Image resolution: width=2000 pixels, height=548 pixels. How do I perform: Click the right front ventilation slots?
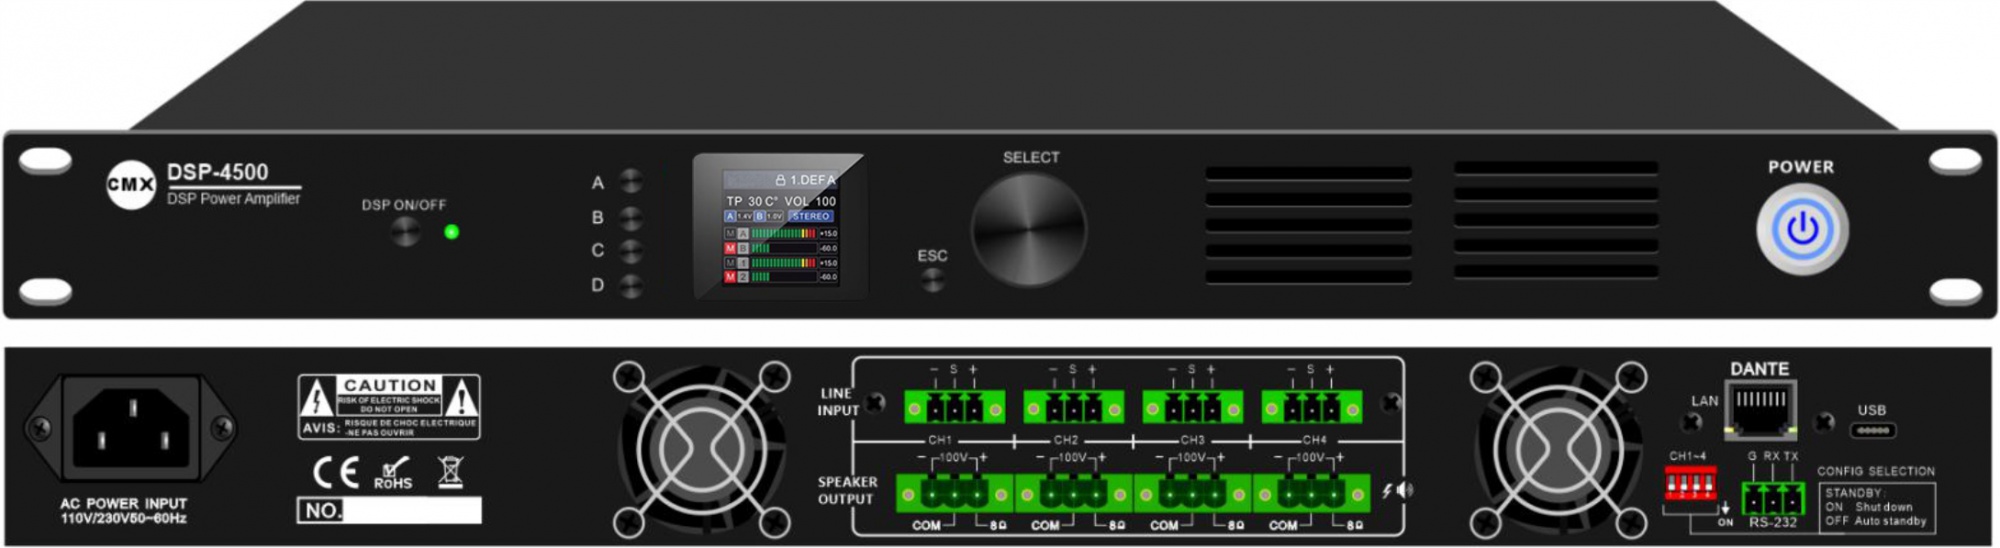click(1556, 219)
